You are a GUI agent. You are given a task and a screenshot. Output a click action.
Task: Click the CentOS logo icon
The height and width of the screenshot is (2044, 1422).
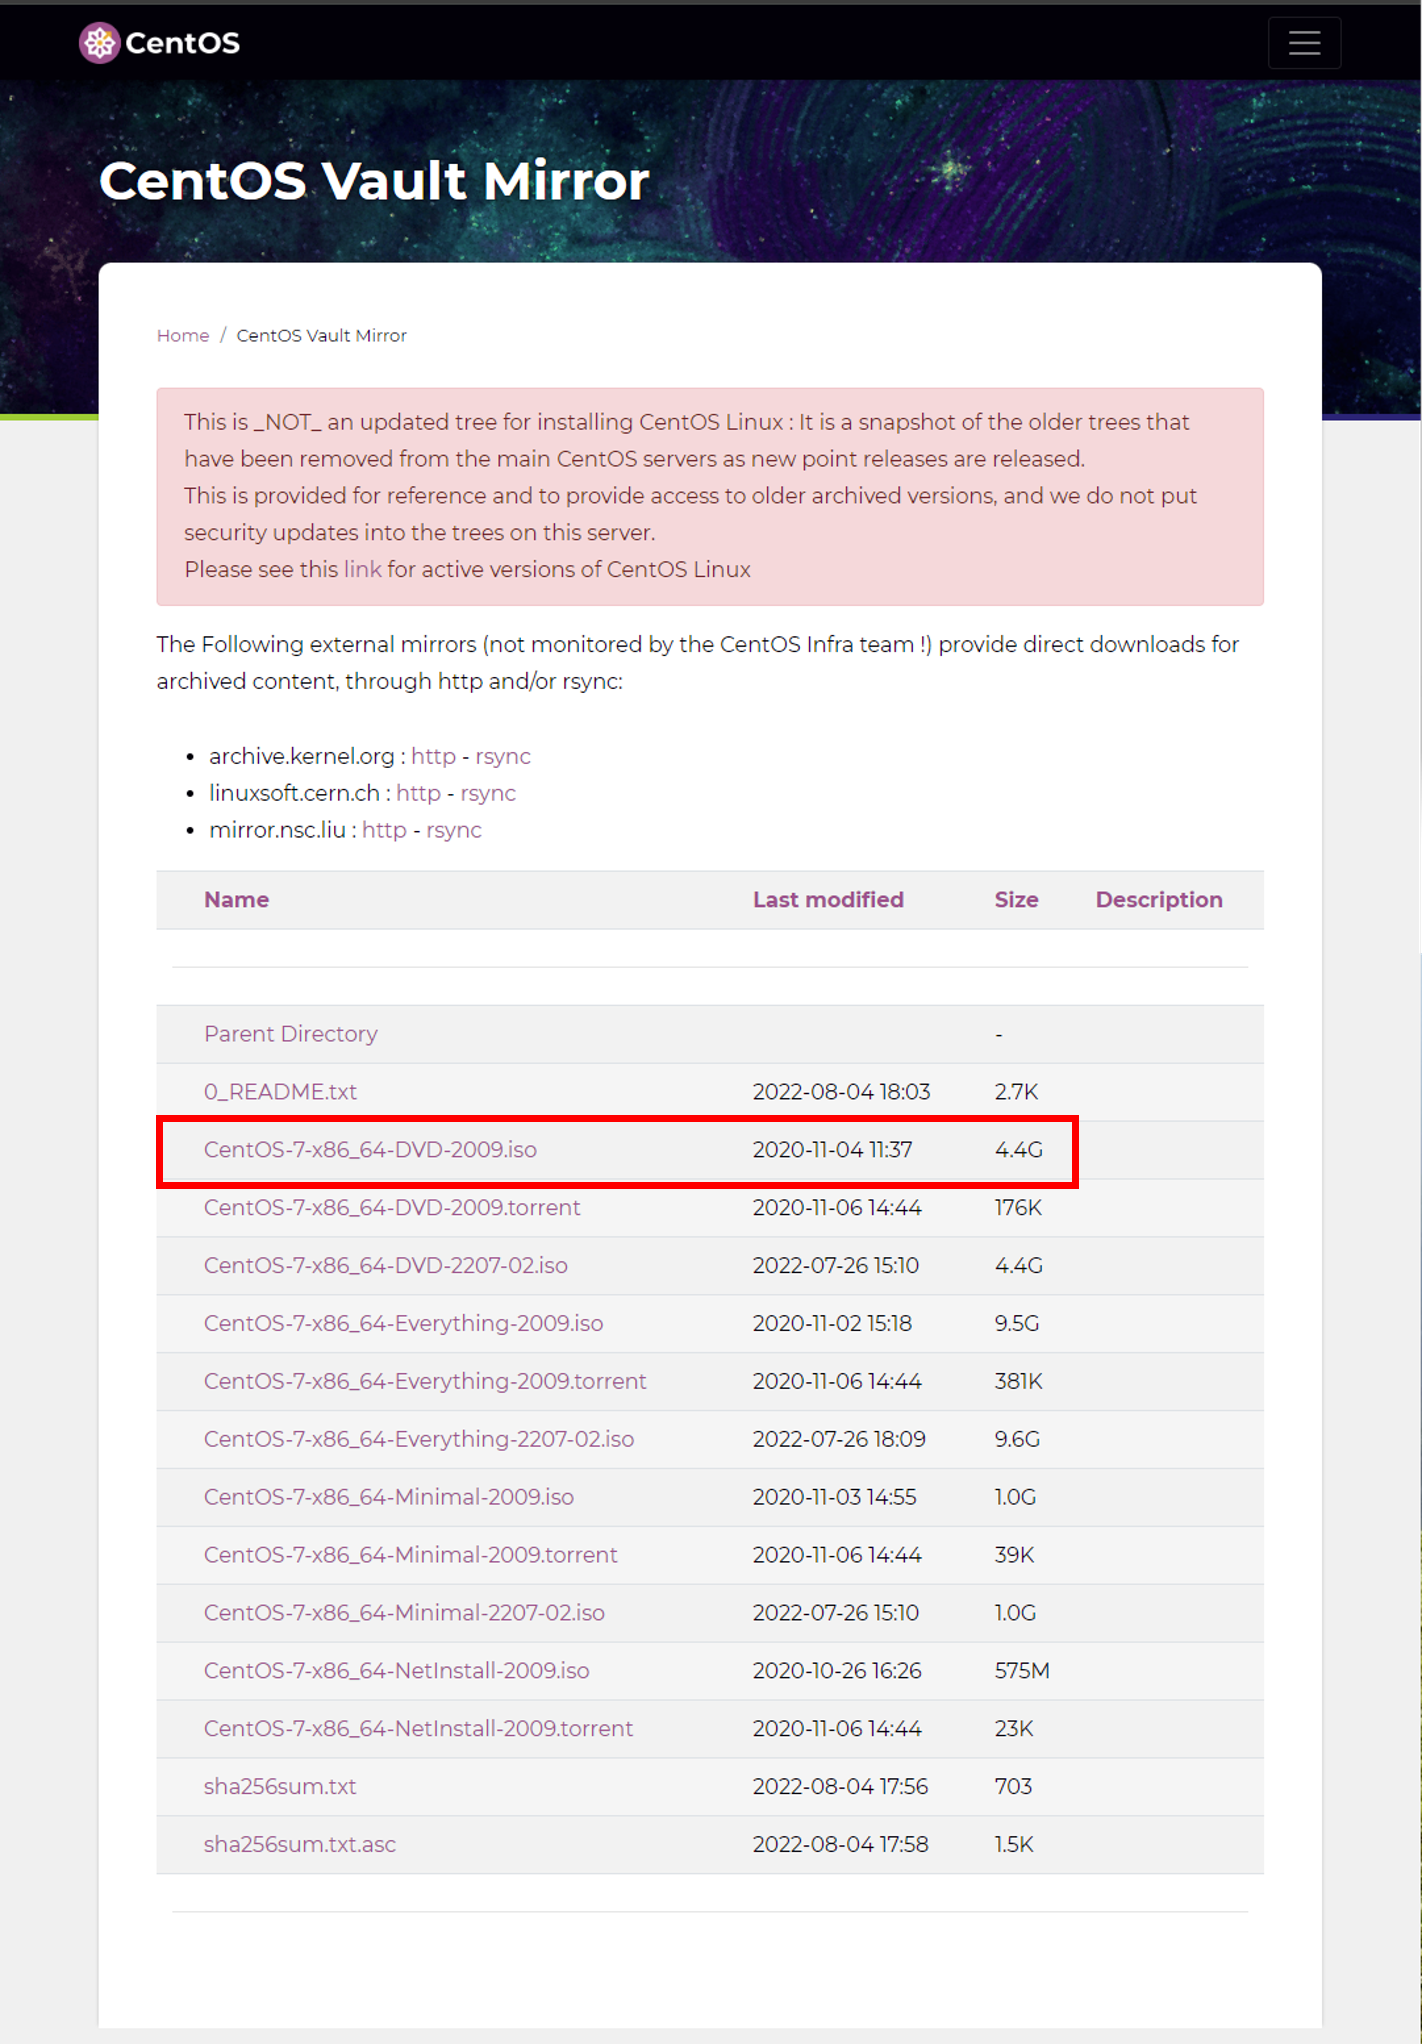tap(100, 43)
